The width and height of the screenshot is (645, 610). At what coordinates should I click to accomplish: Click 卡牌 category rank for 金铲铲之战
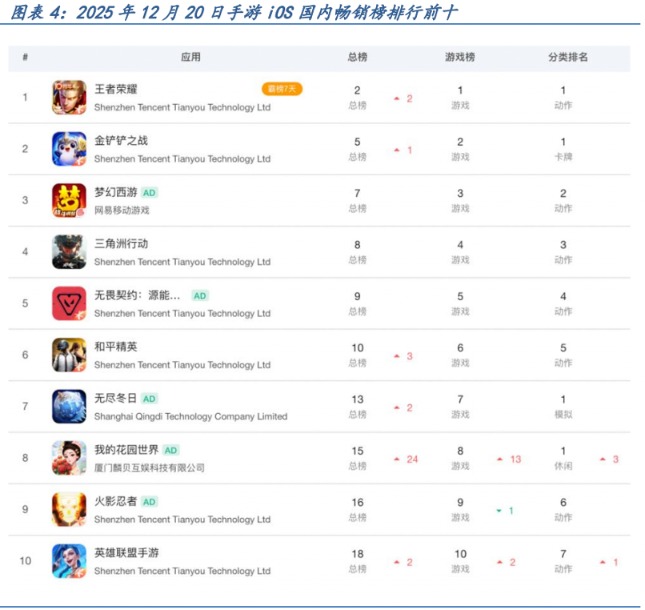pos(563,157)
